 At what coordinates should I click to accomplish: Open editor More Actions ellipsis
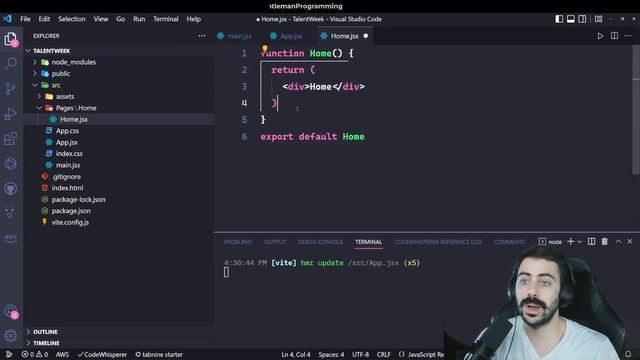pos(628,36)
